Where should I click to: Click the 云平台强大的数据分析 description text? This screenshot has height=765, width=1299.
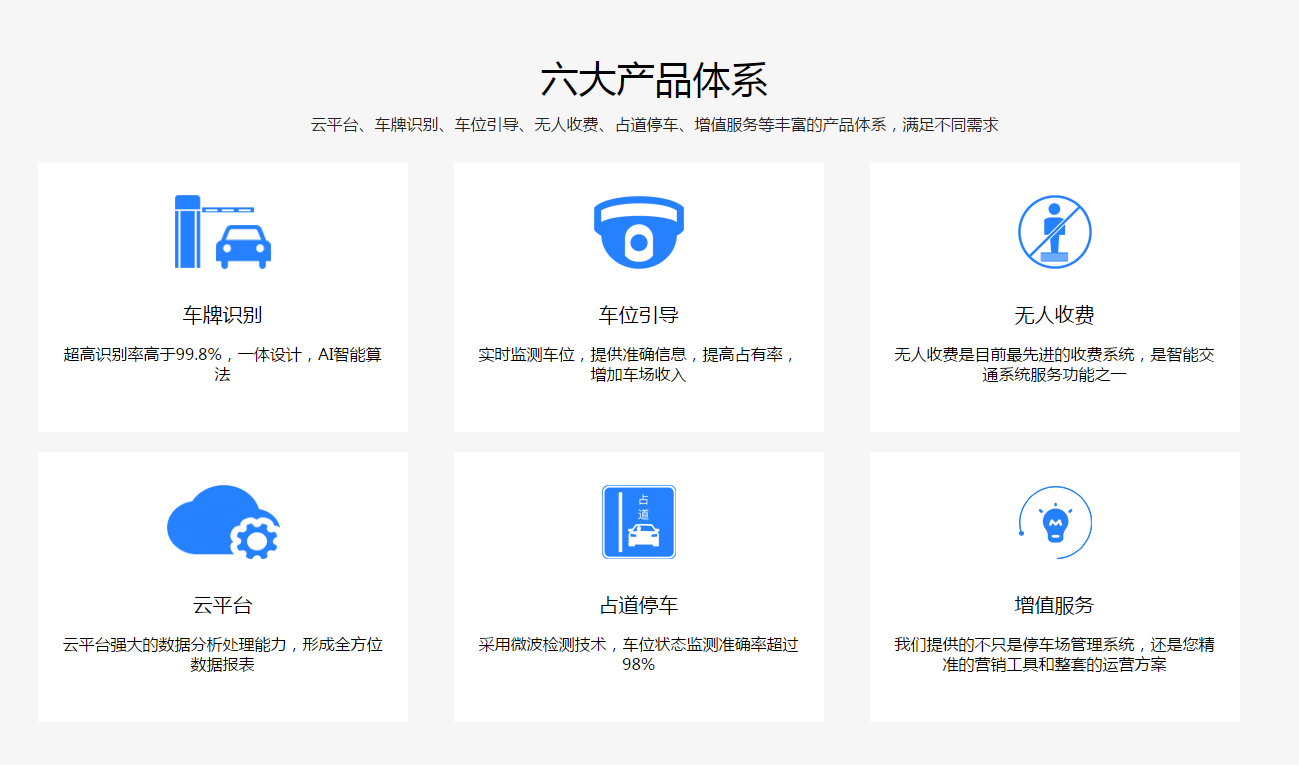coord(223,654)
